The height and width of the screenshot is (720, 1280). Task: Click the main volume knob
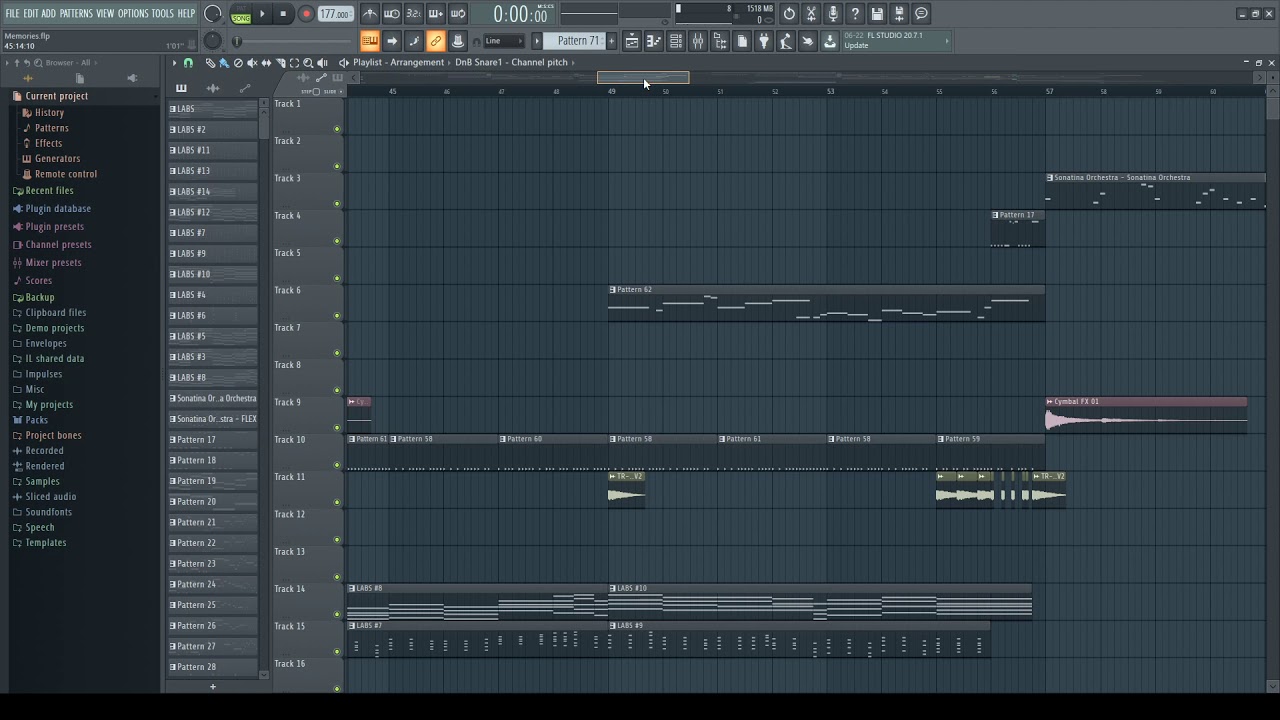(x=213, y=14)
